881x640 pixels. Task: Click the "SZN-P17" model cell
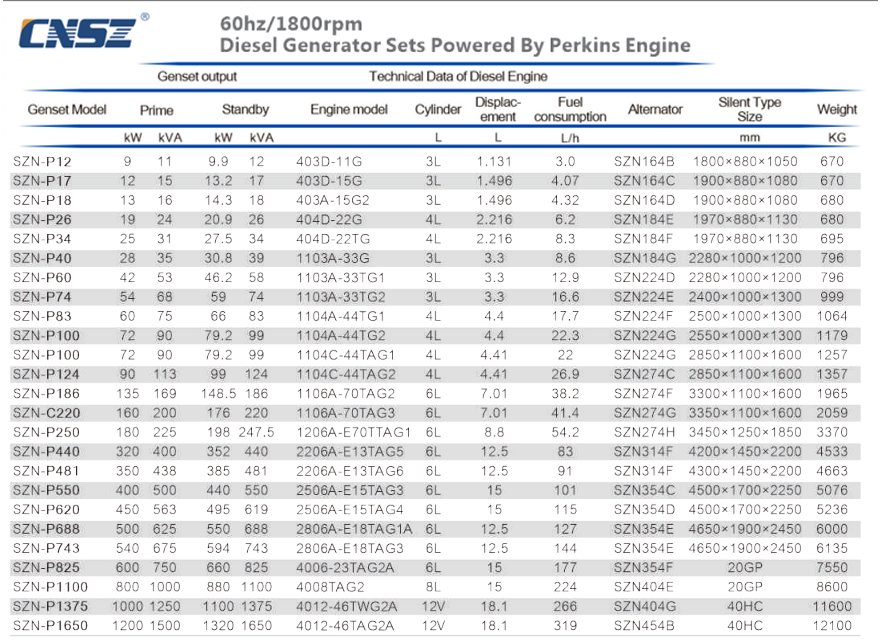point(42,181)
